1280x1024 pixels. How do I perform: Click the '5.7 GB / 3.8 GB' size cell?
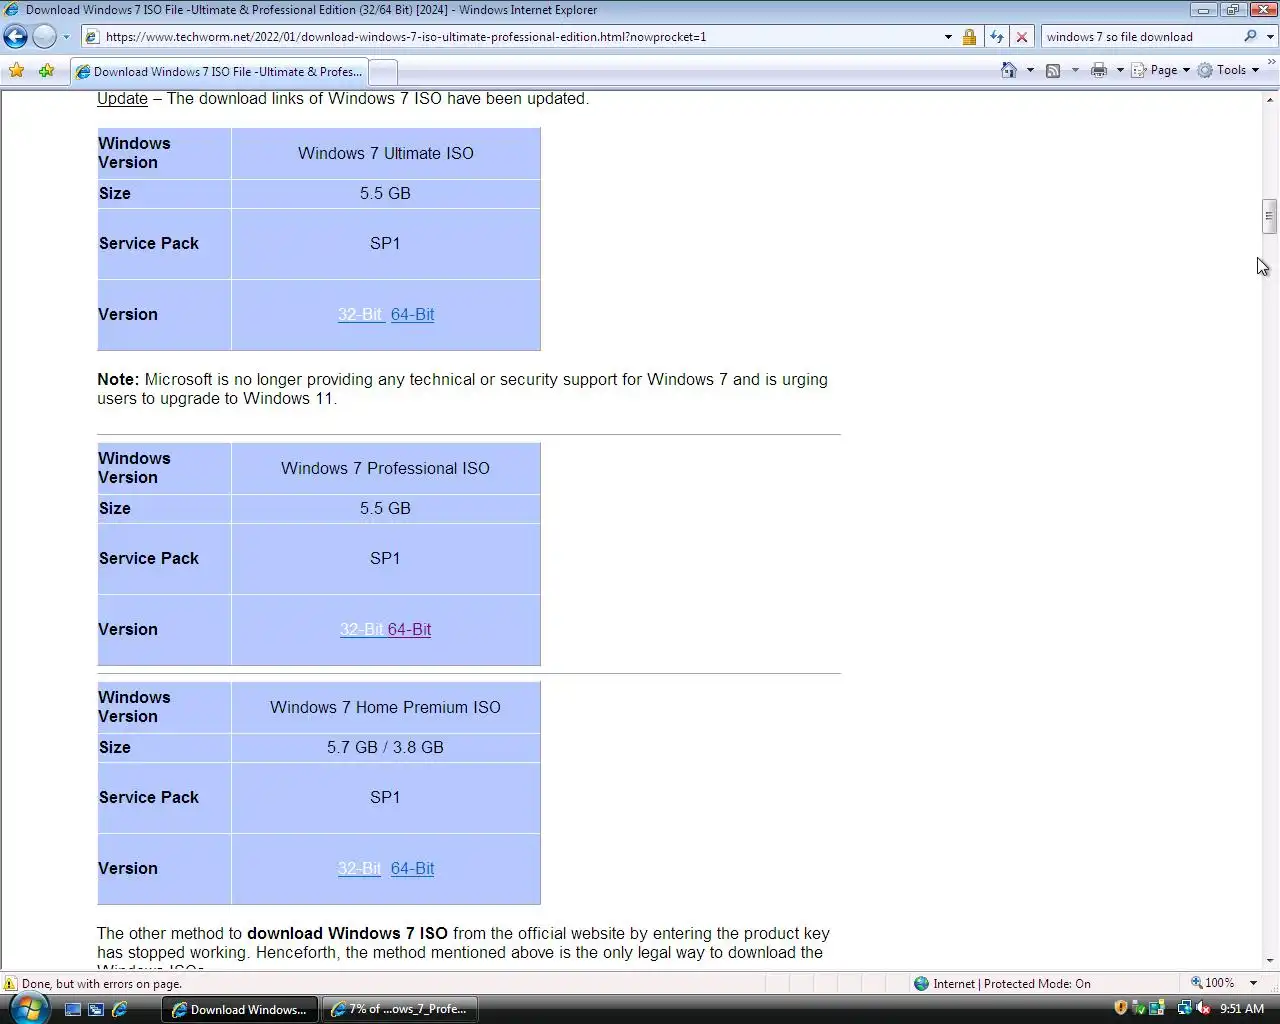point(386,747)
